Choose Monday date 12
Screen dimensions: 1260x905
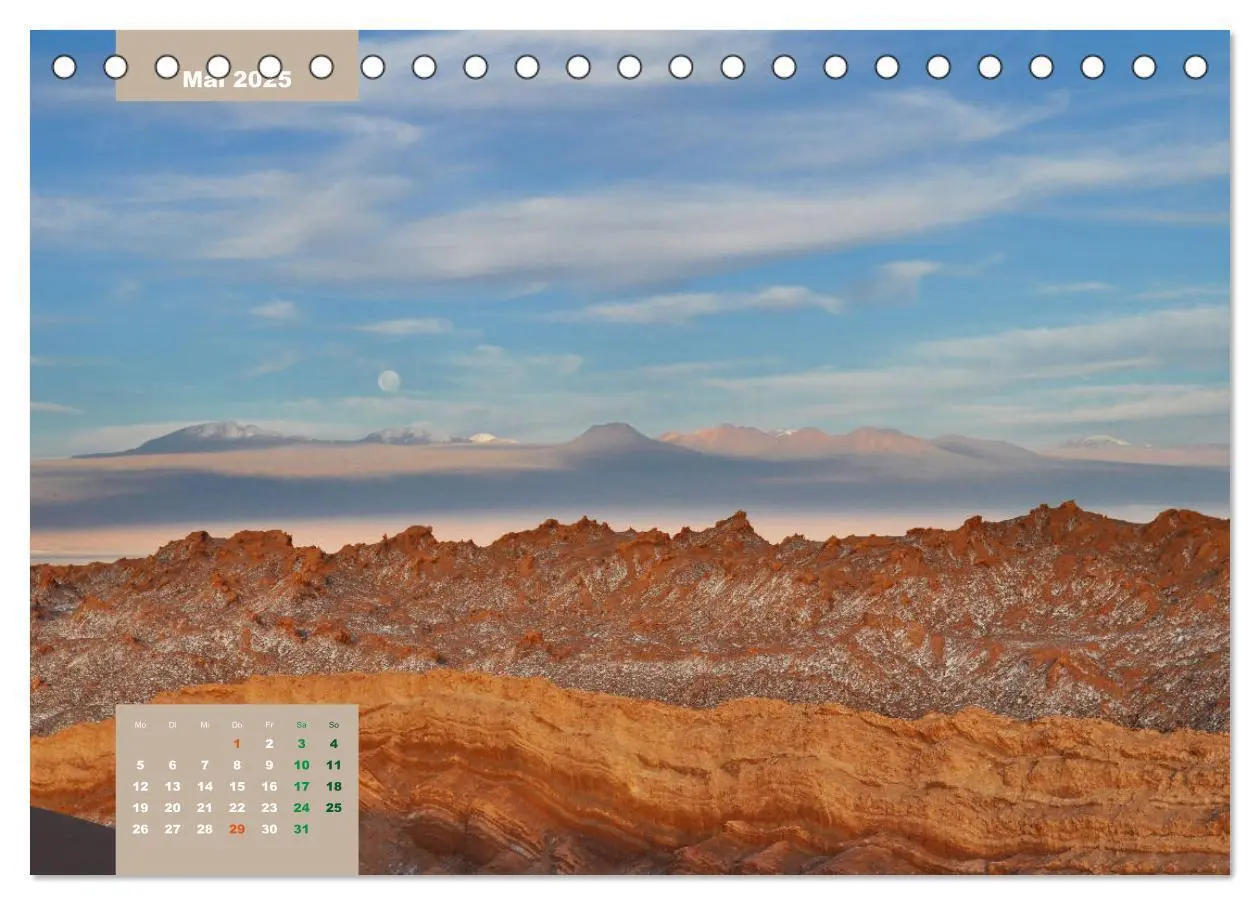(x=140, y=787)
